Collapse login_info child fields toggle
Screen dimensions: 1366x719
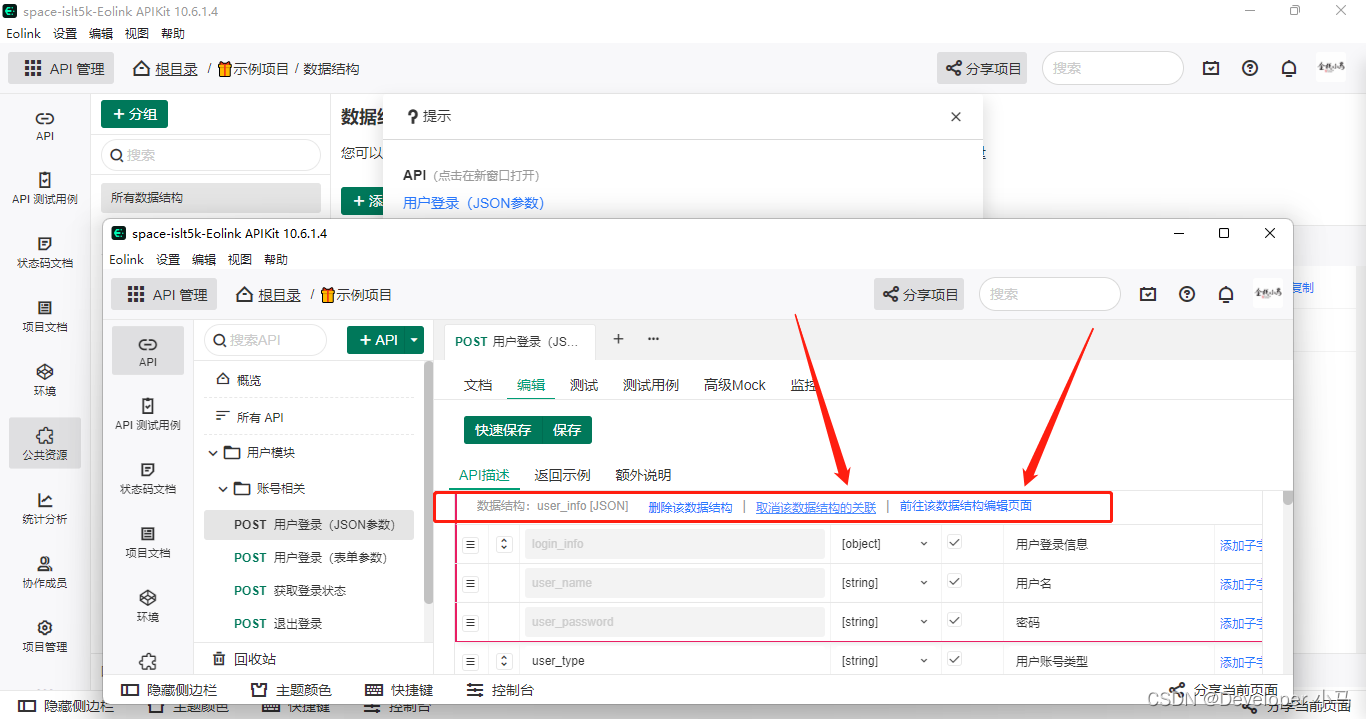(504, 544)
